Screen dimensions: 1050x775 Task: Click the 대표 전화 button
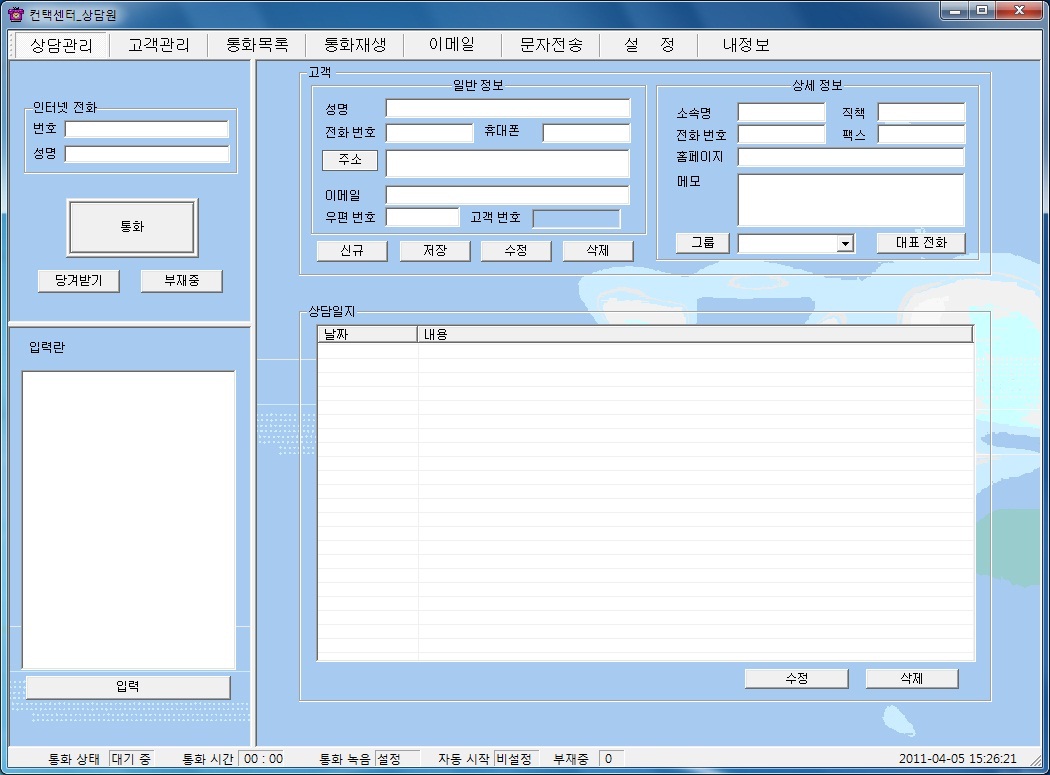pyautogui.click(x=921, y=243)
